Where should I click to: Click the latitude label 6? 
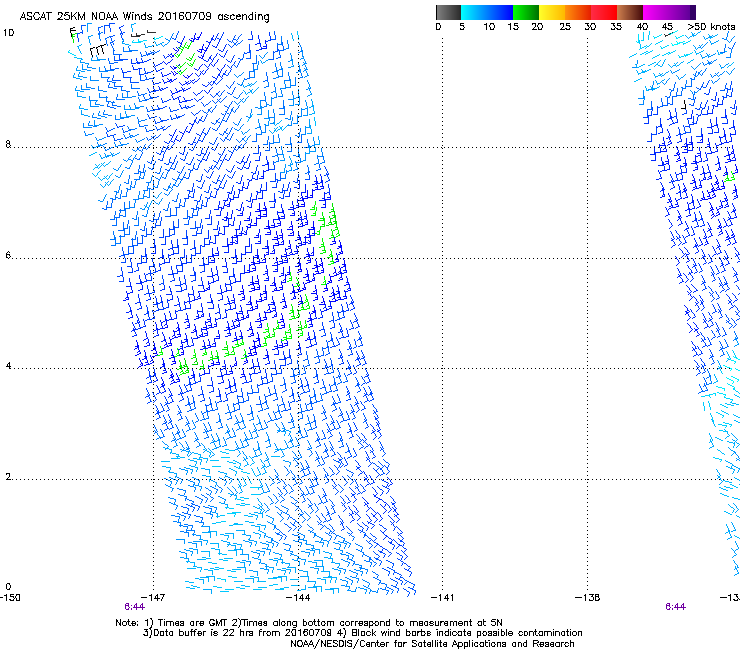8,255
